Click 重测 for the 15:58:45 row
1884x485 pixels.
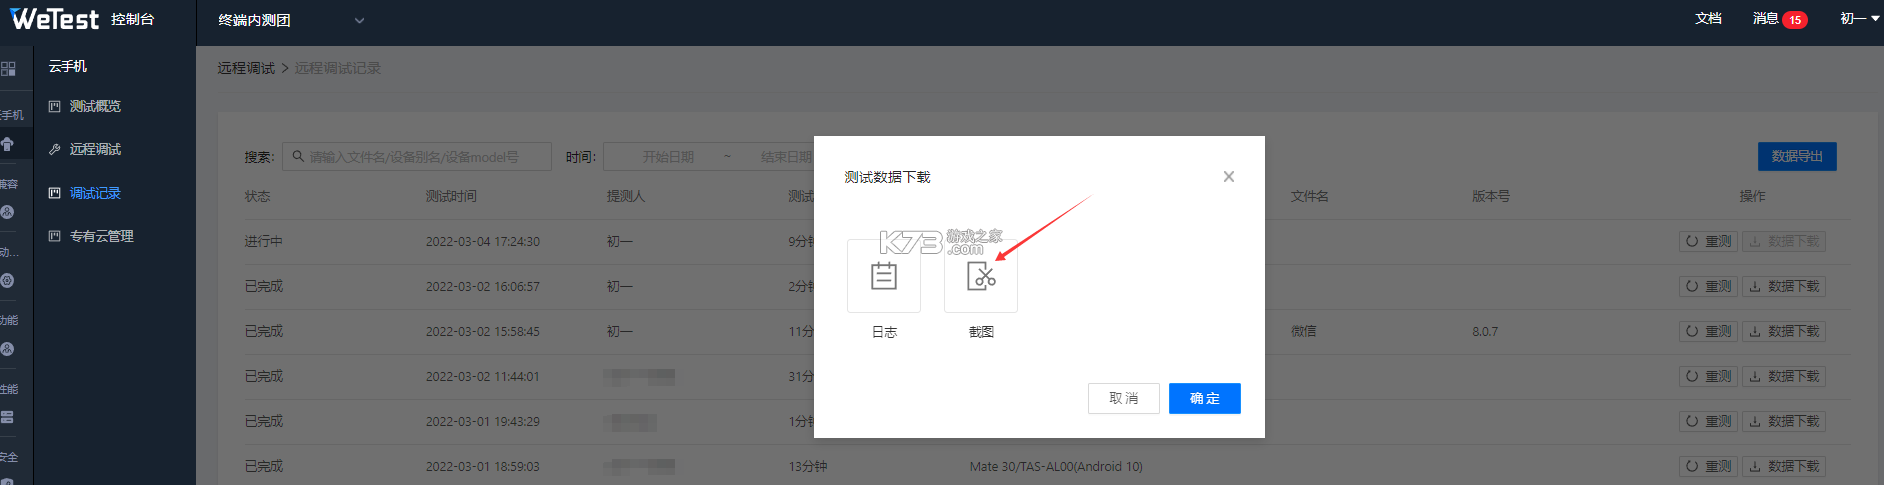click(x=1709, y=331)
